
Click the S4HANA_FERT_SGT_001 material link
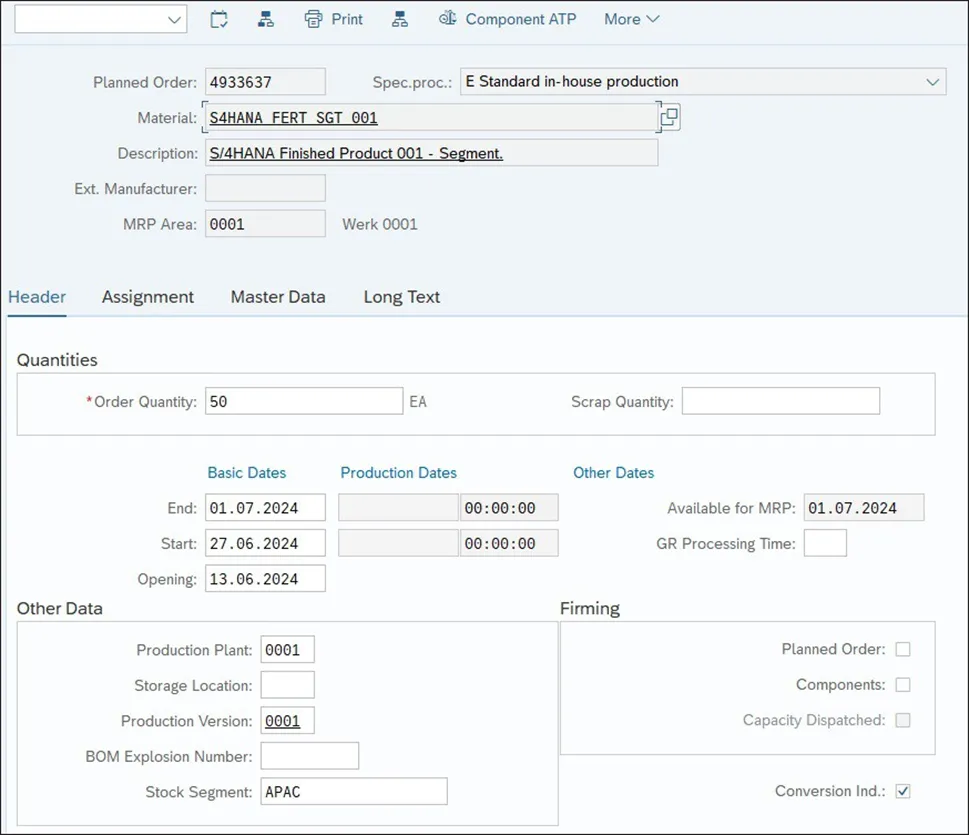[294, 117]
